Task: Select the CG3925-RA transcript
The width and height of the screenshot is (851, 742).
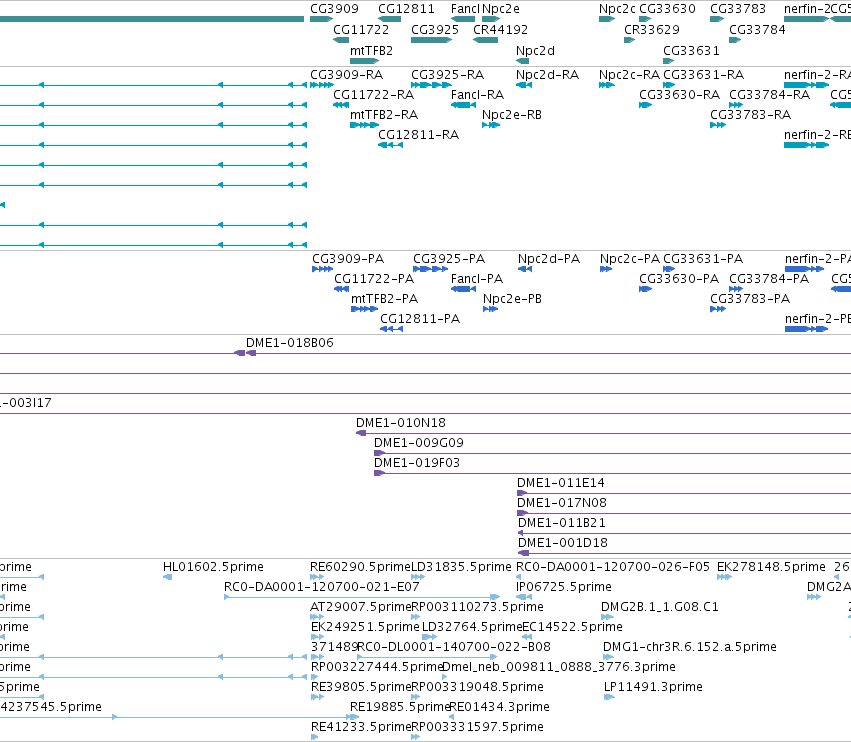Action: pyautogui.click(x=431, y=85)
